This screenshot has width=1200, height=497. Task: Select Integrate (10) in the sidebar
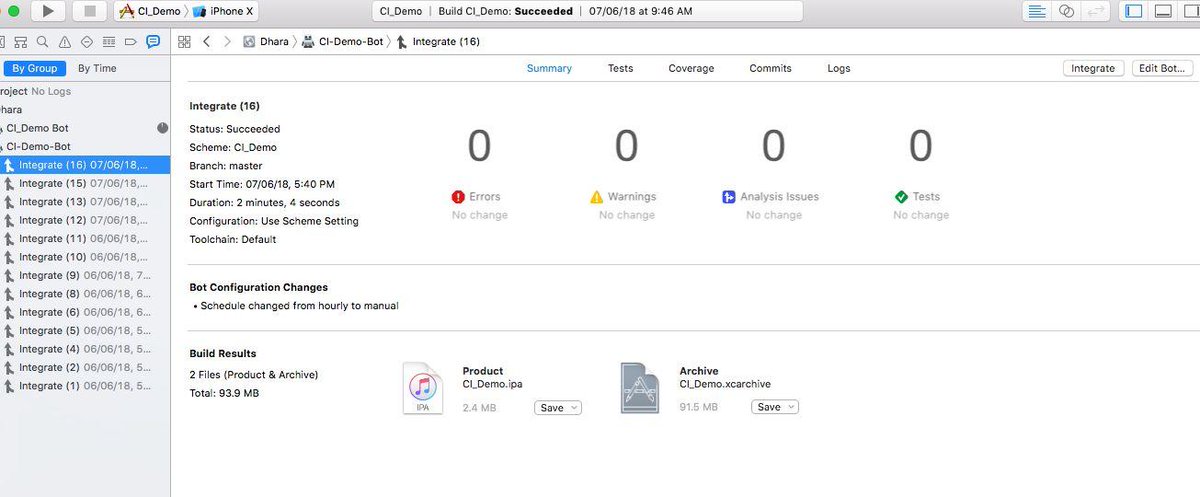coord(85,257)
